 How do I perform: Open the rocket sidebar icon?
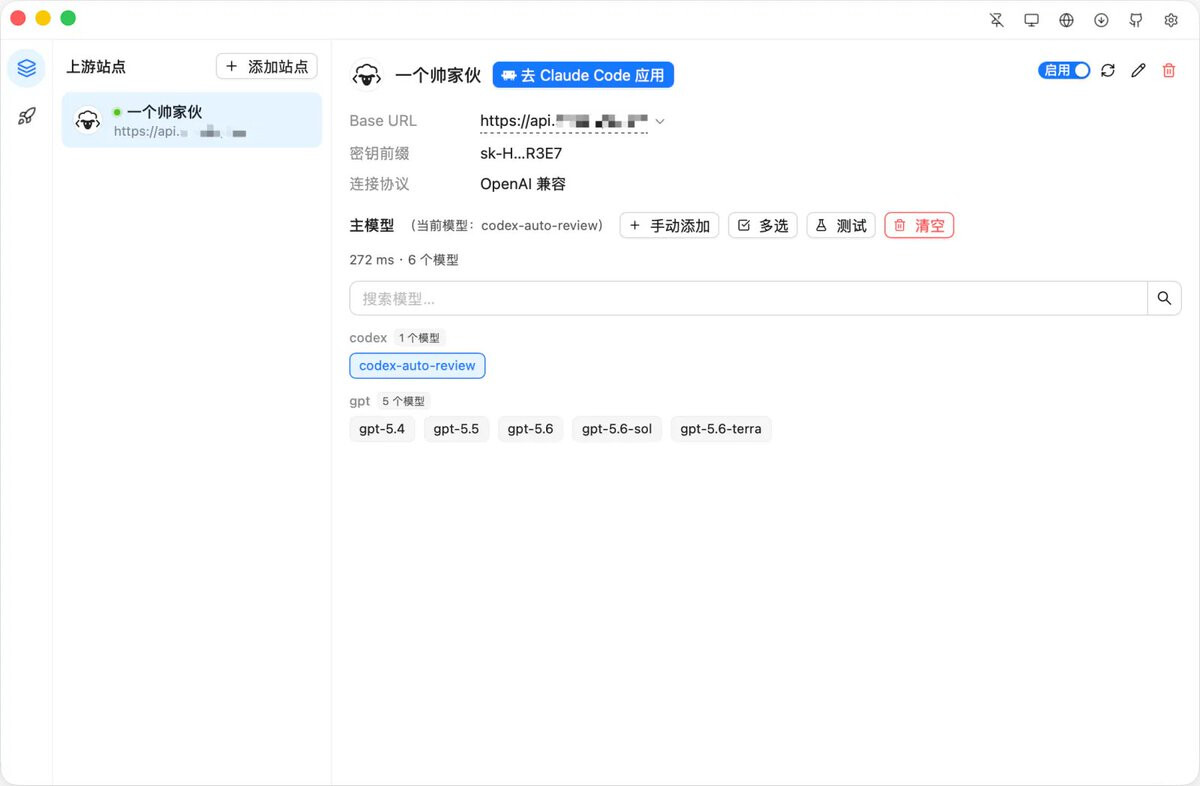point(26,116)
